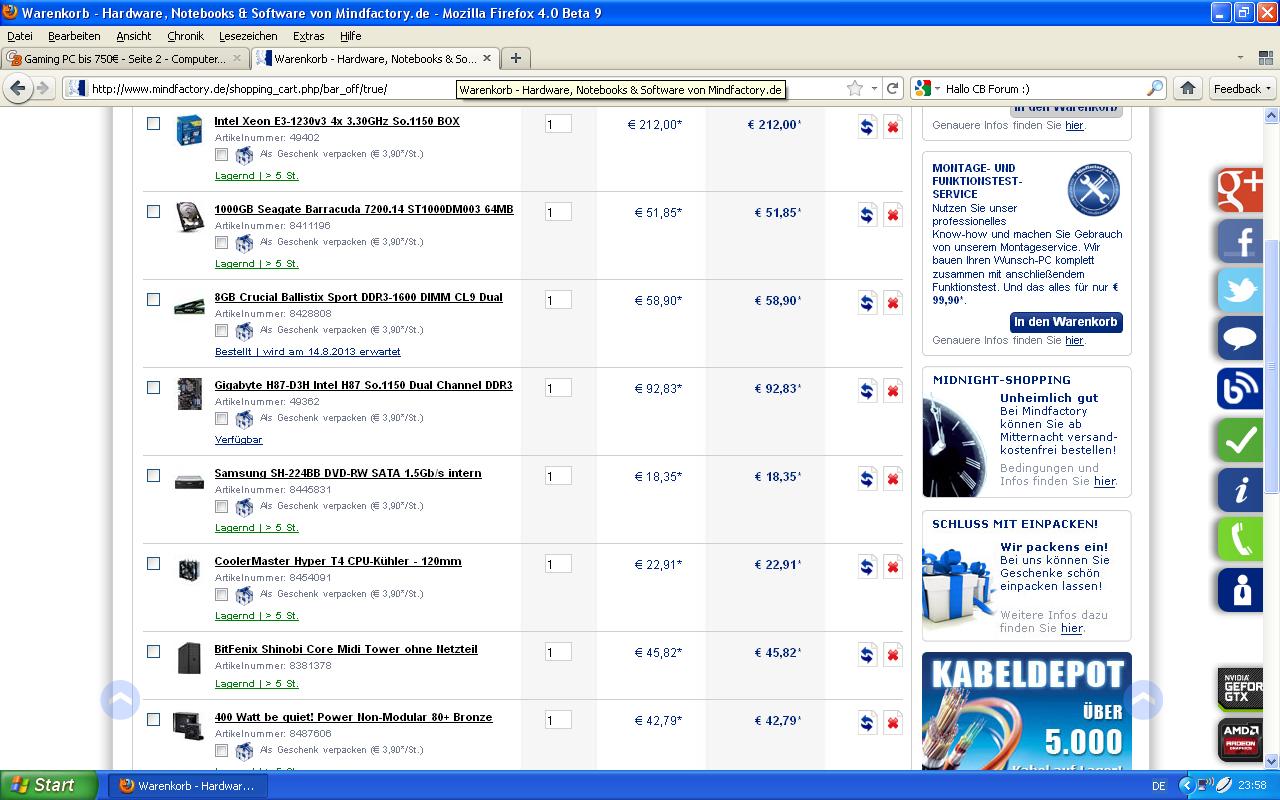Open blog feed sidebar icon

click(x=1240, y=390)
